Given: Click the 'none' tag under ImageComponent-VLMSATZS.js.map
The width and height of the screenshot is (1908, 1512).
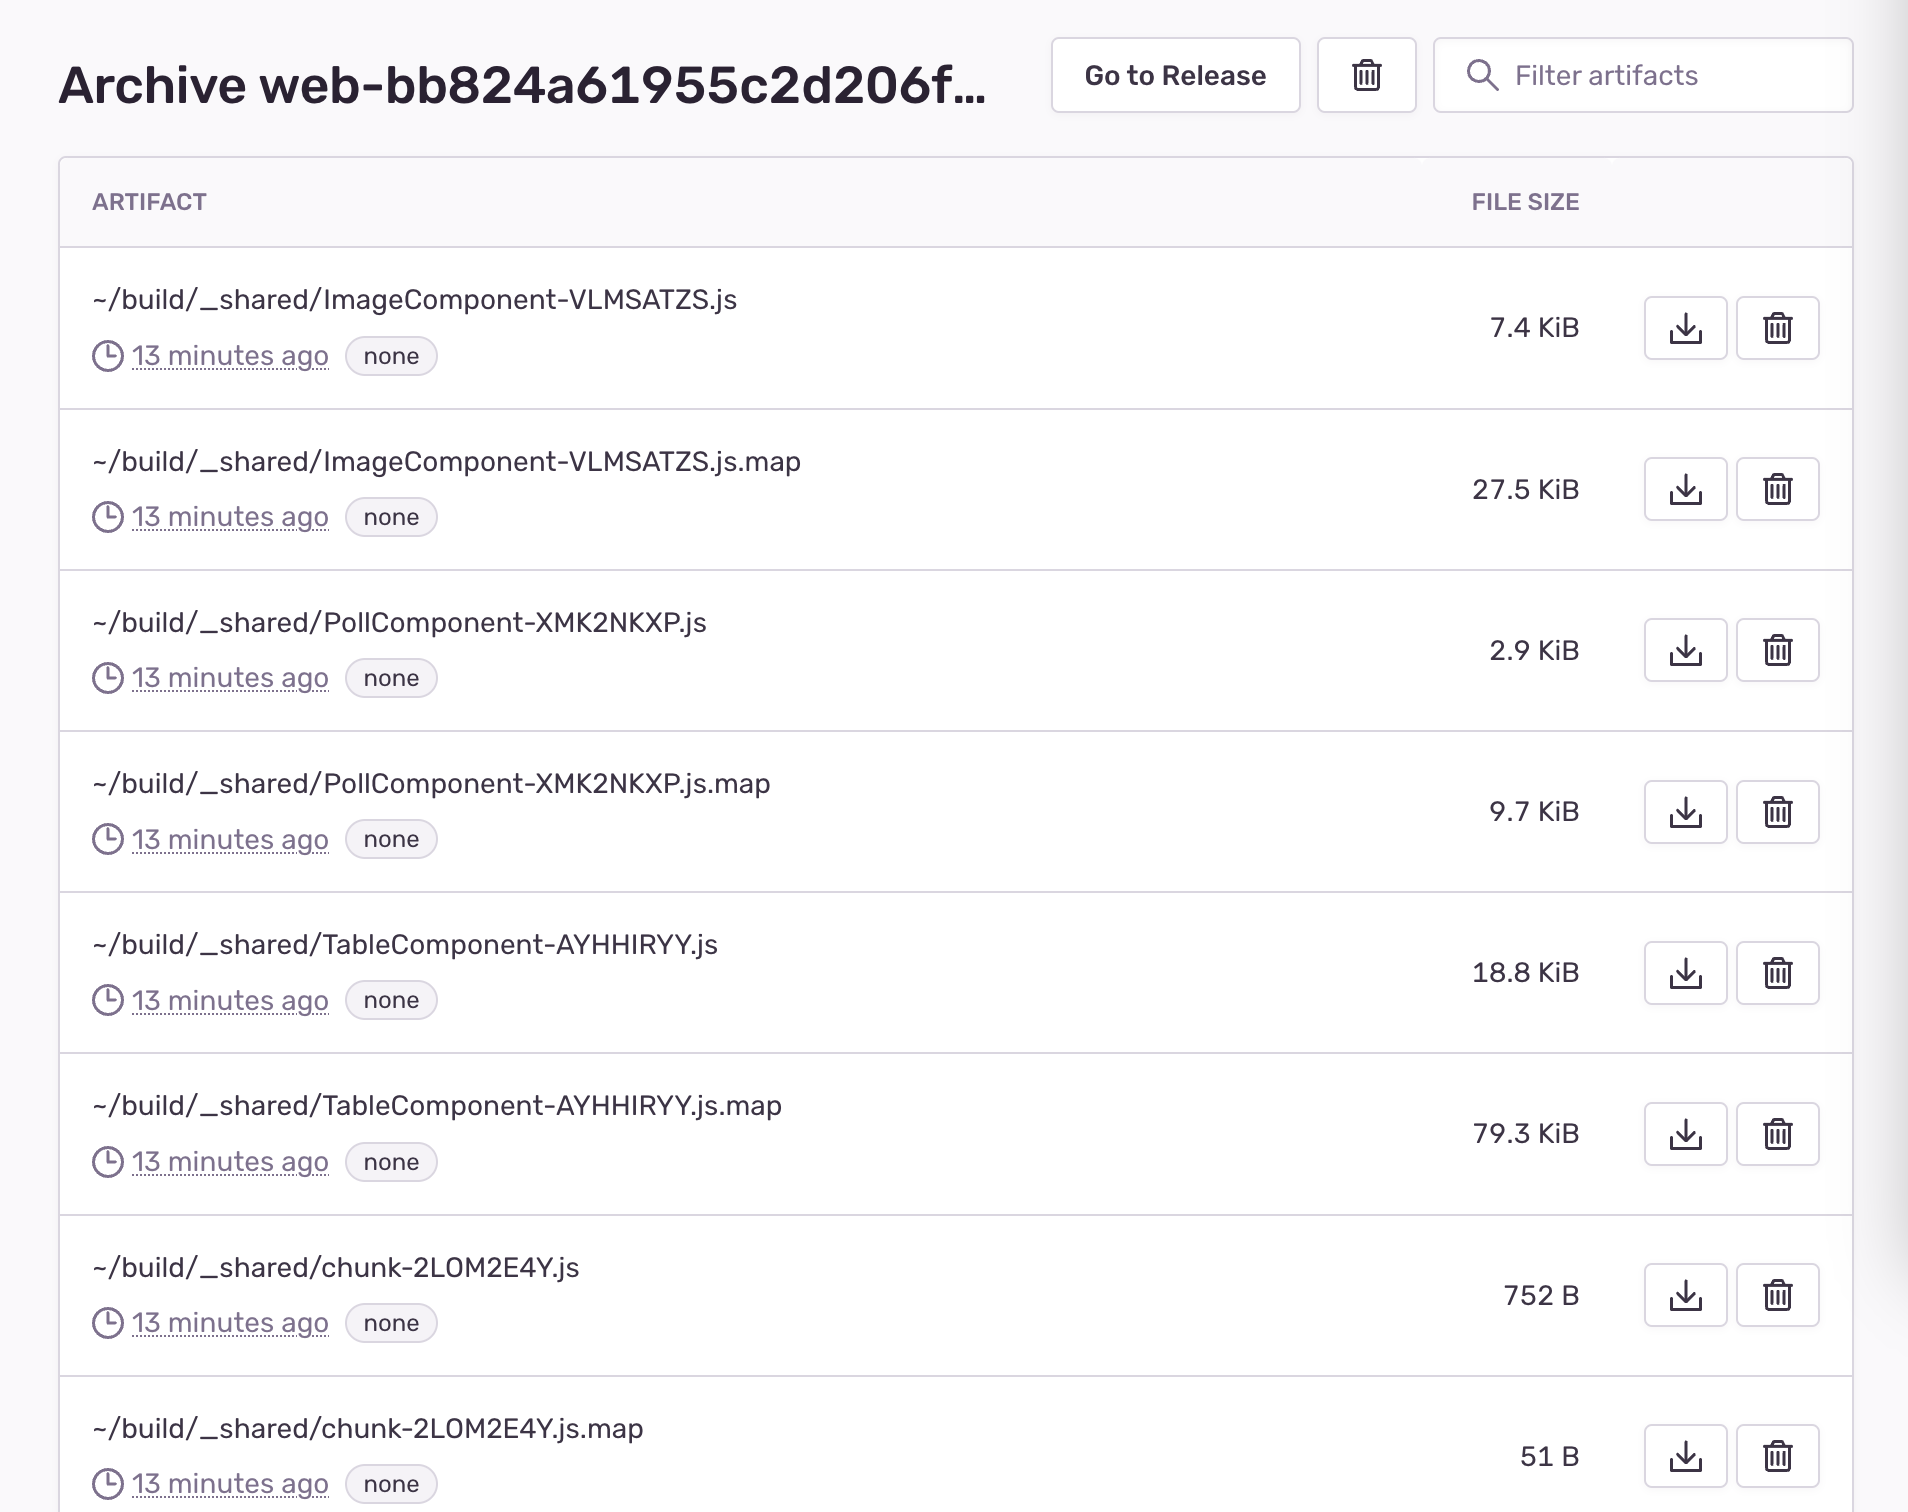Looking at the screenshot, I should (x=391, y=517).
